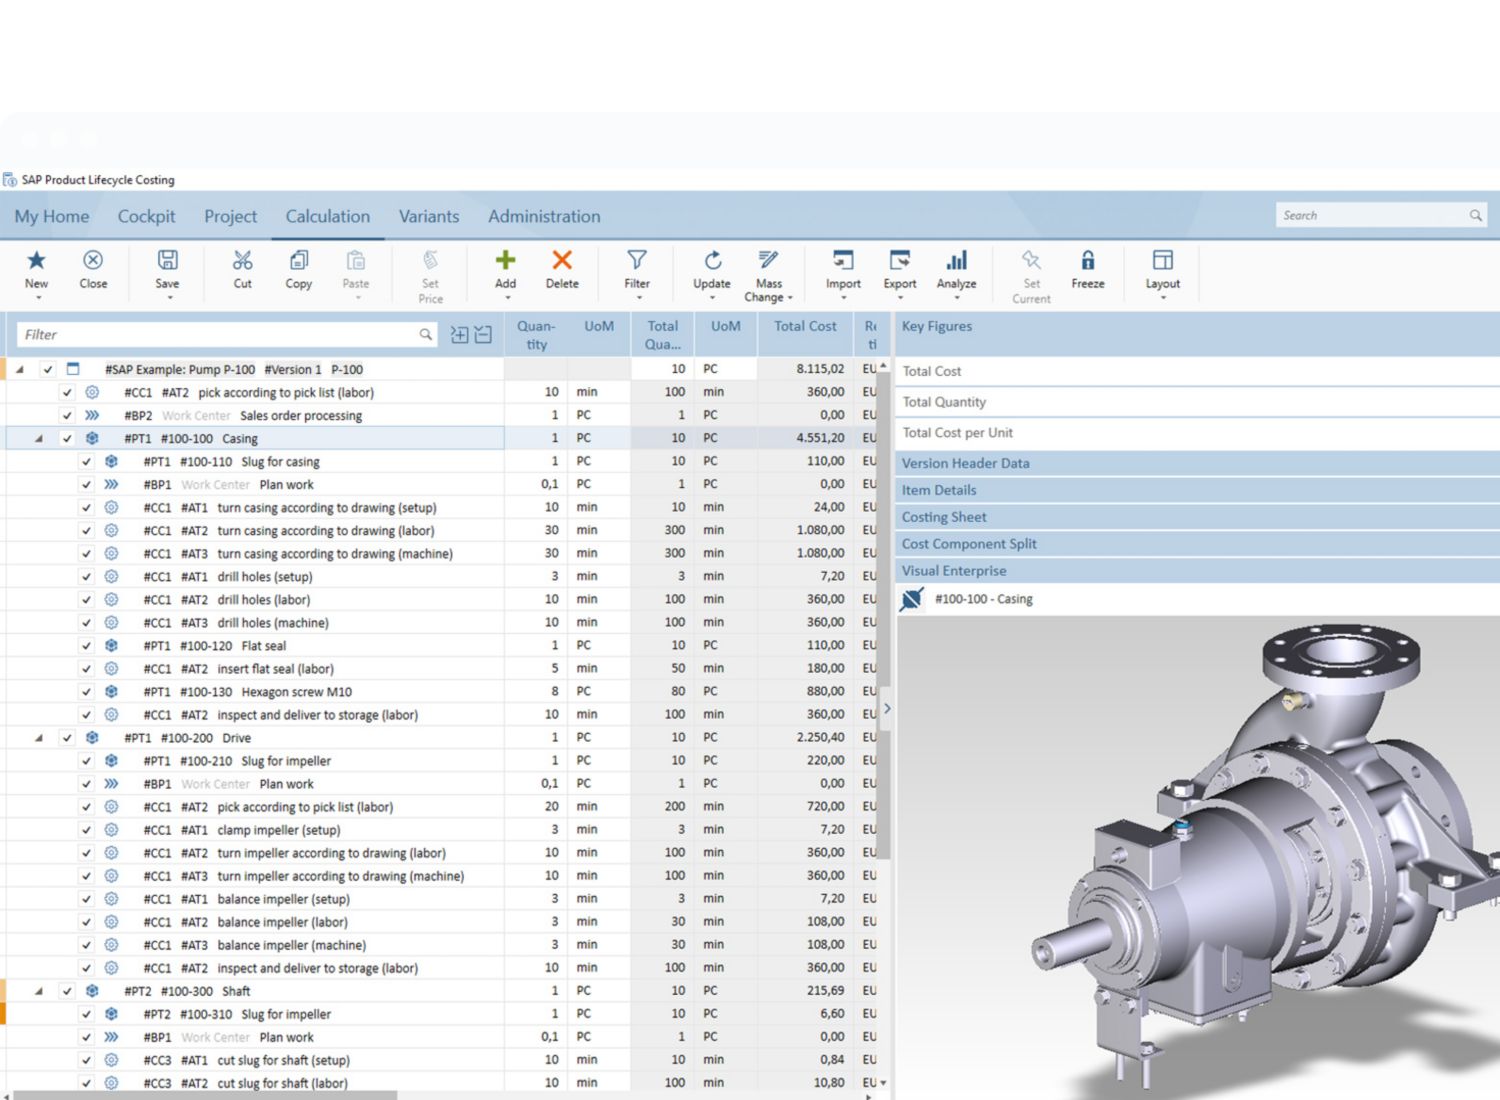Switch to the Cockpit tab
Screen dimensions: 1500x1100
click(x=146, y=216)
